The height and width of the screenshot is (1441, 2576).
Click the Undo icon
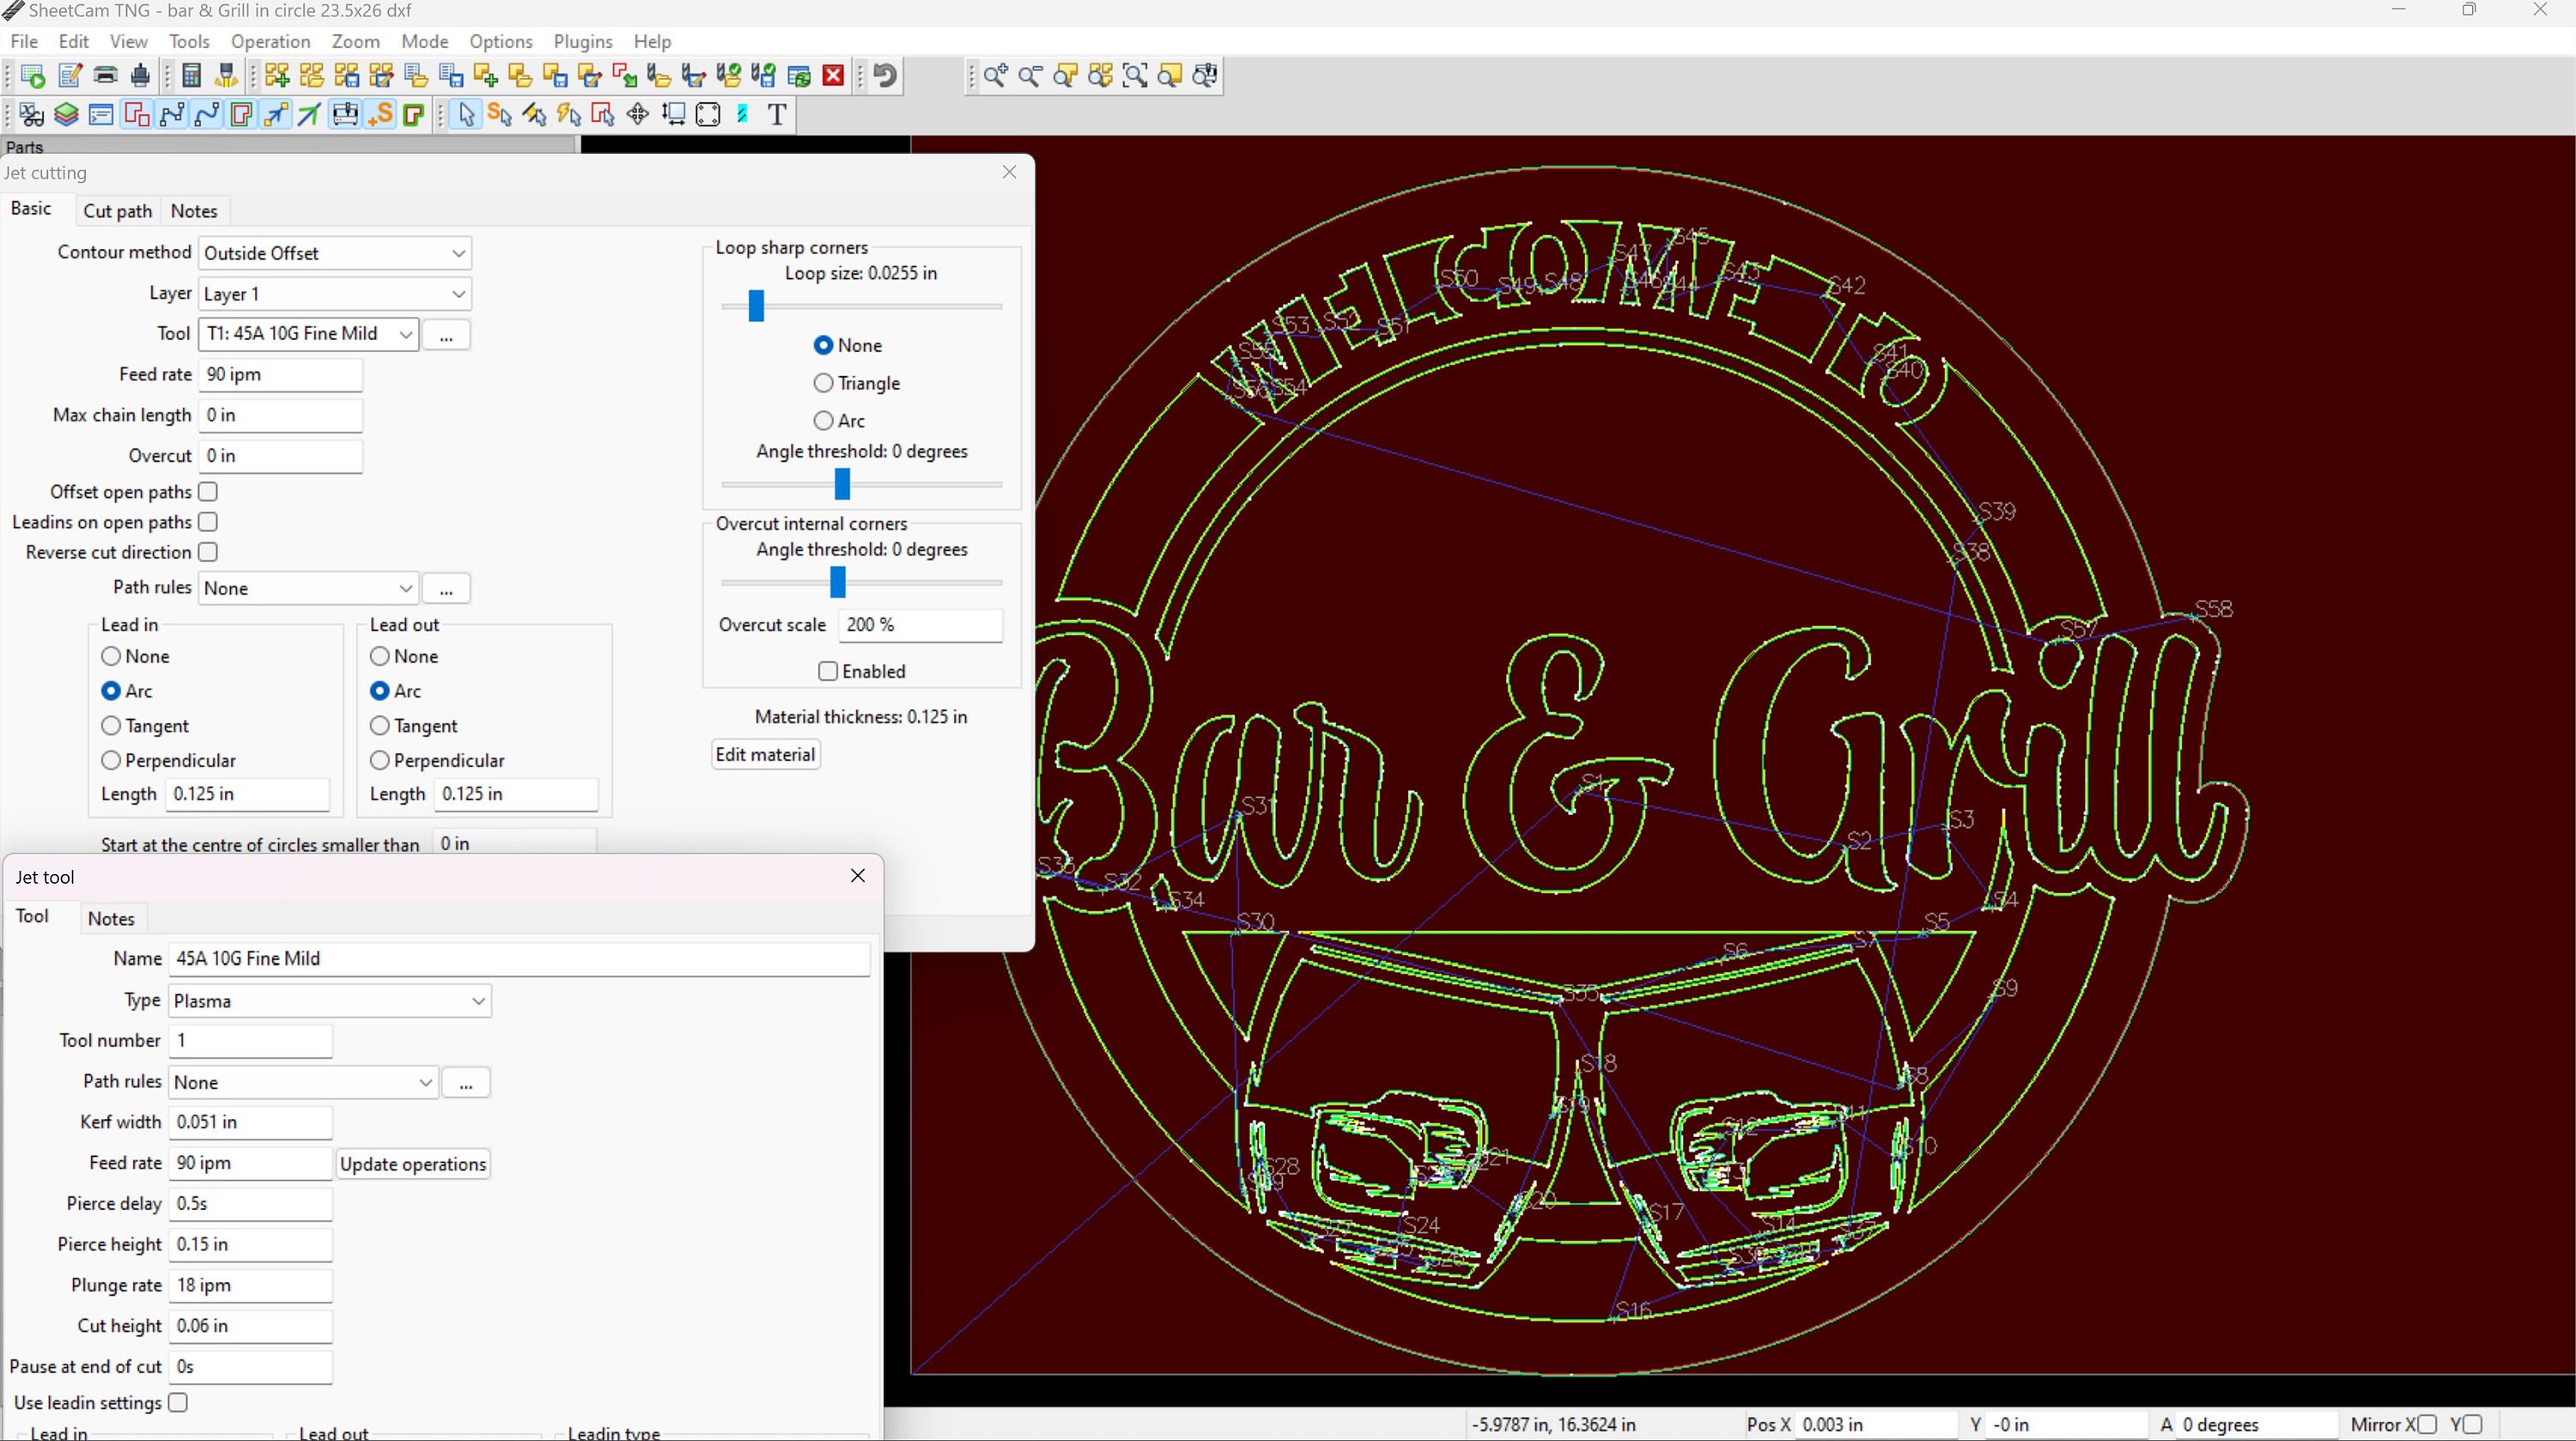tap(885, 76)
